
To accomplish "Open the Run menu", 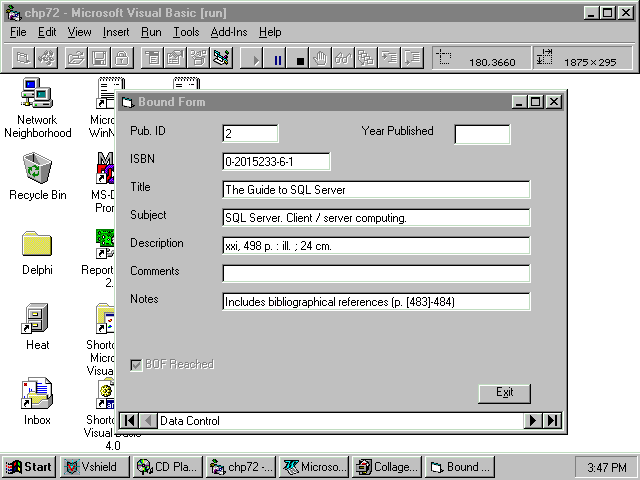I will pos(151,32).
